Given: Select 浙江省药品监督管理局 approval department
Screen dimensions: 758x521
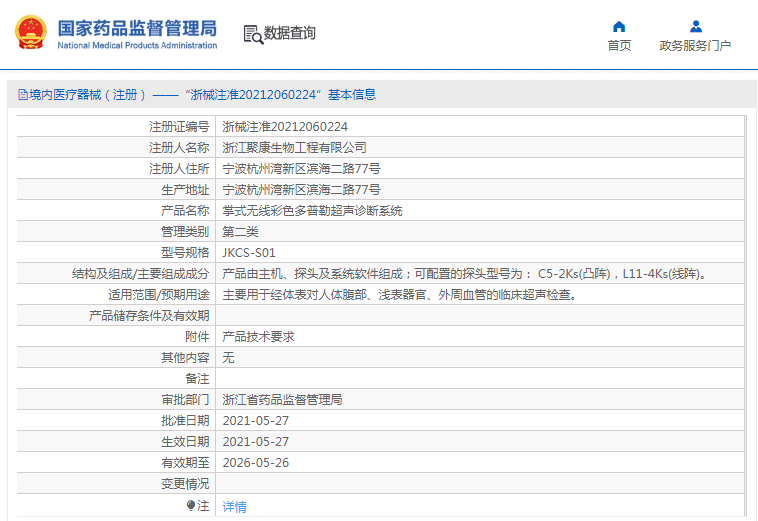Looking at the screenshot, I should [282, 400].
